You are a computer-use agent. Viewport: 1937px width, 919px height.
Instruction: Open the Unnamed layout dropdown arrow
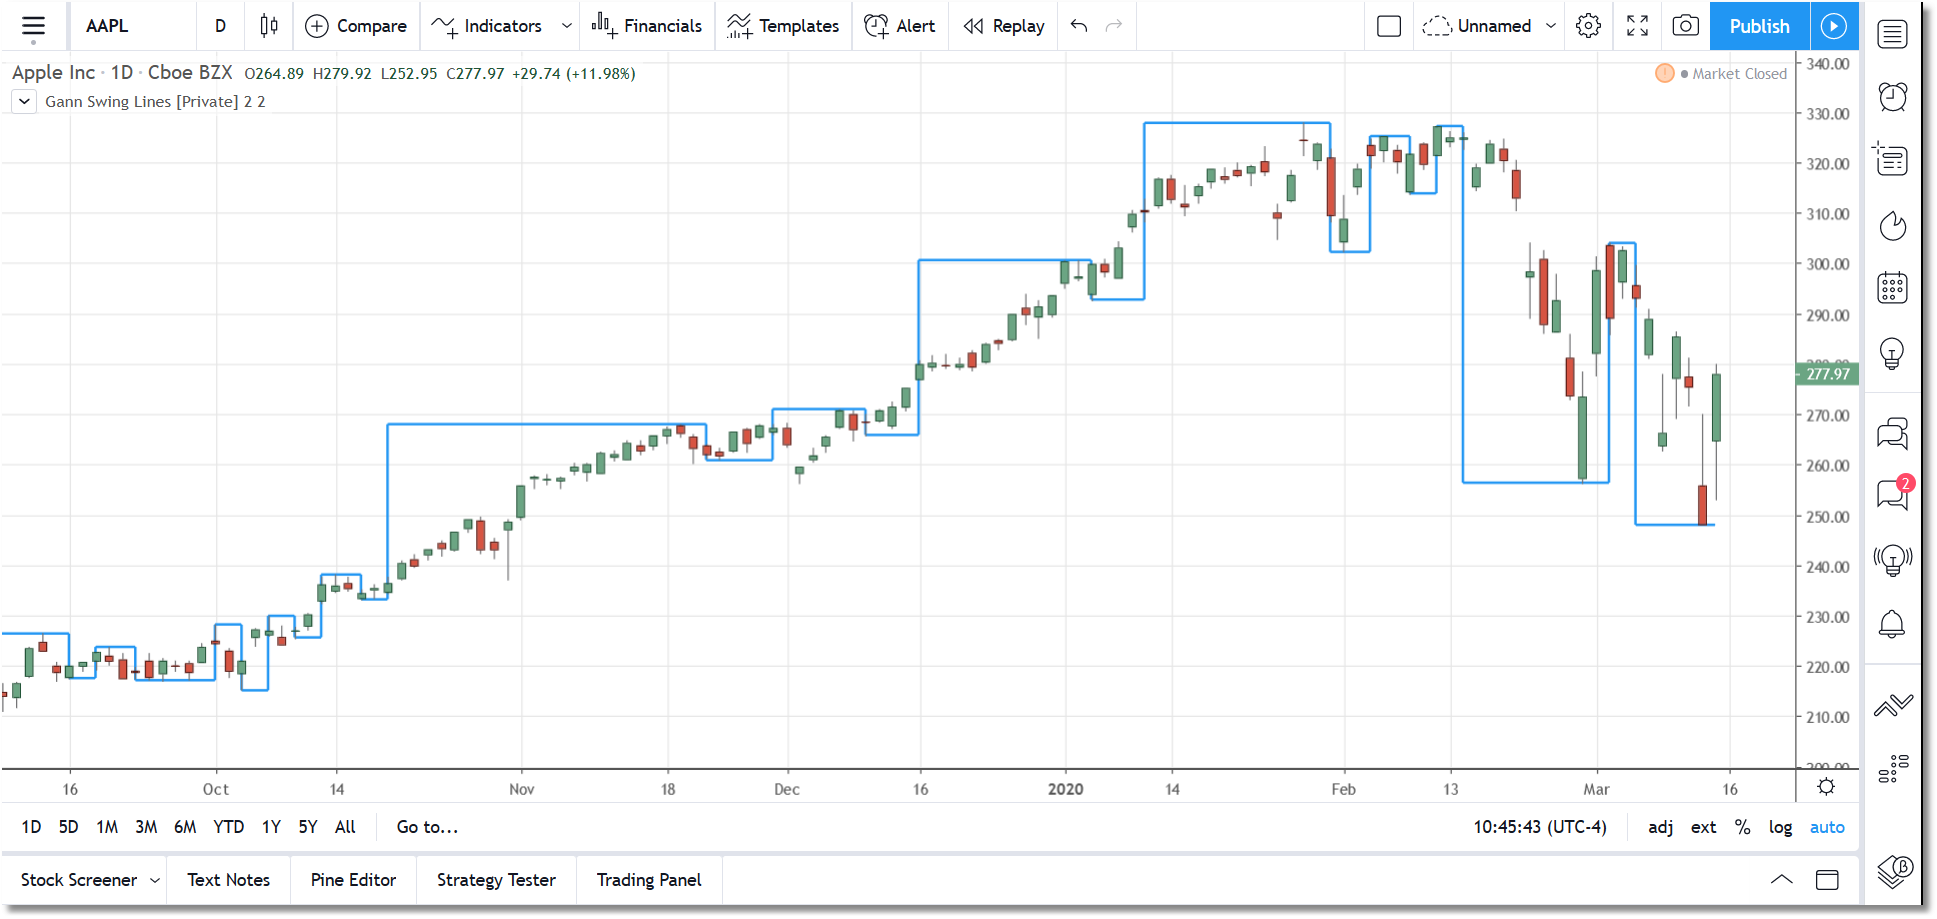click(x=1551, y=26)
